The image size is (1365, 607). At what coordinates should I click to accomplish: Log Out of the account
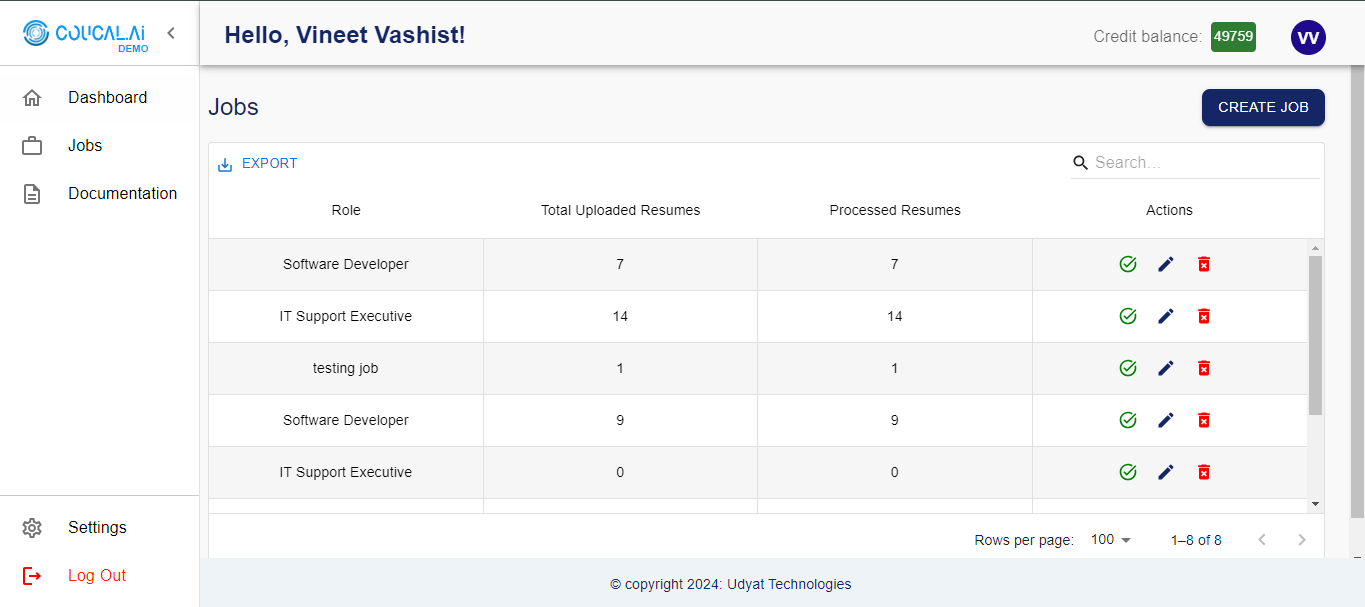click(x=96, y=576)
